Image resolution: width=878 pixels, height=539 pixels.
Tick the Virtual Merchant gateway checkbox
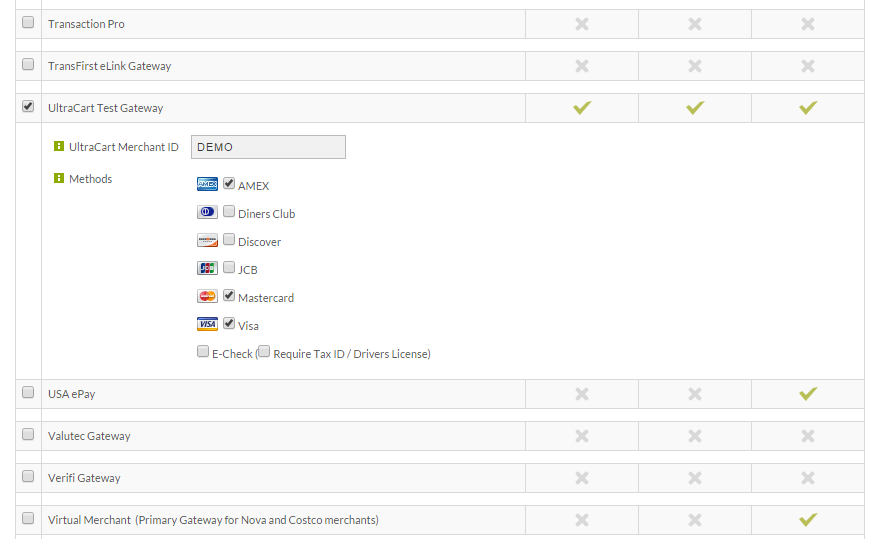point(28,518)
